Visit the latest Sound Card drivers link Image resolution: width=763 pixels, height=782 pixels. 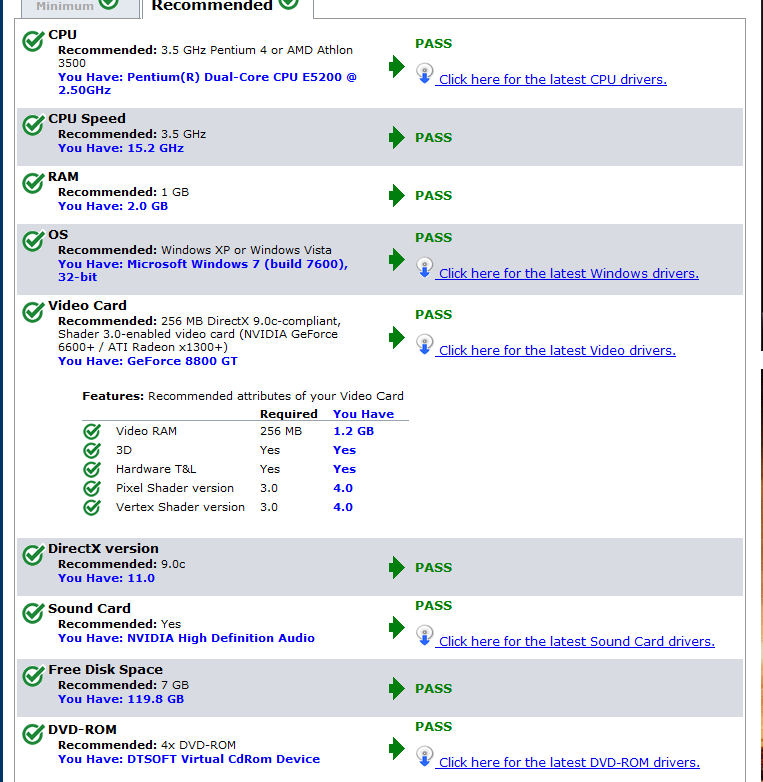coord(574,641)
